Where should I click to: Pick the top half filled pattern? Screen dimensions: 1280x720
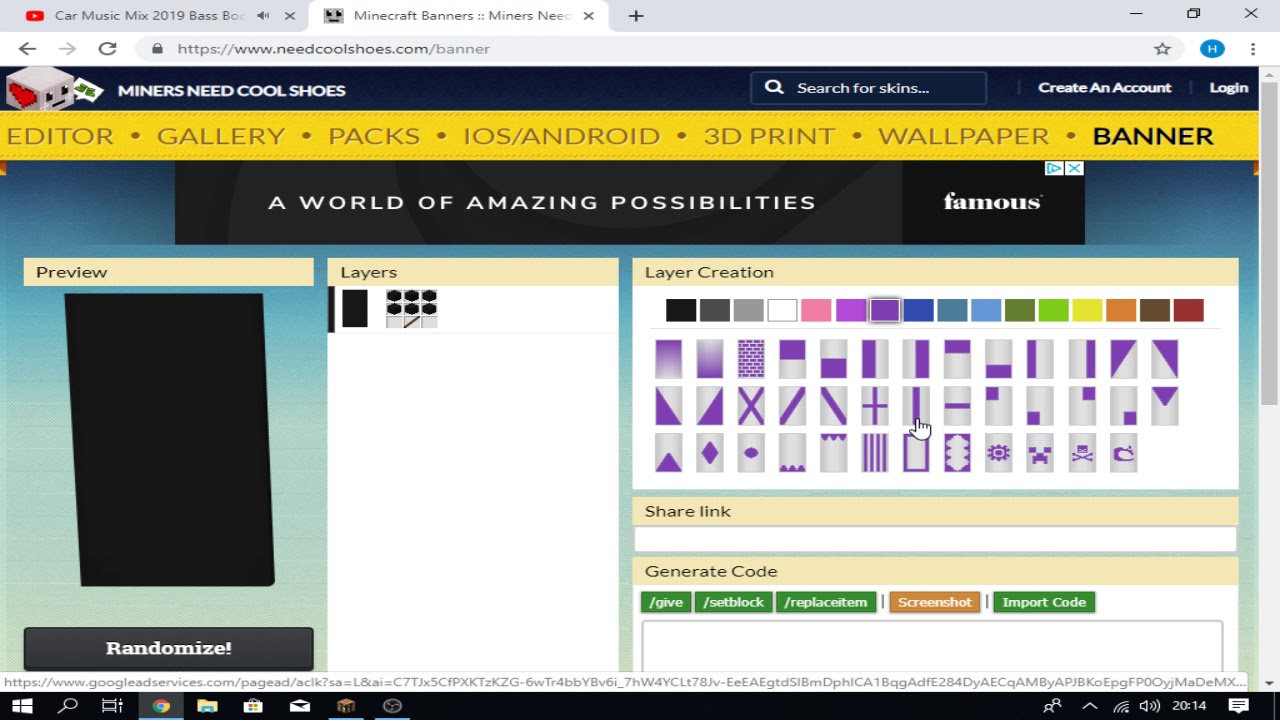[792, 359]
